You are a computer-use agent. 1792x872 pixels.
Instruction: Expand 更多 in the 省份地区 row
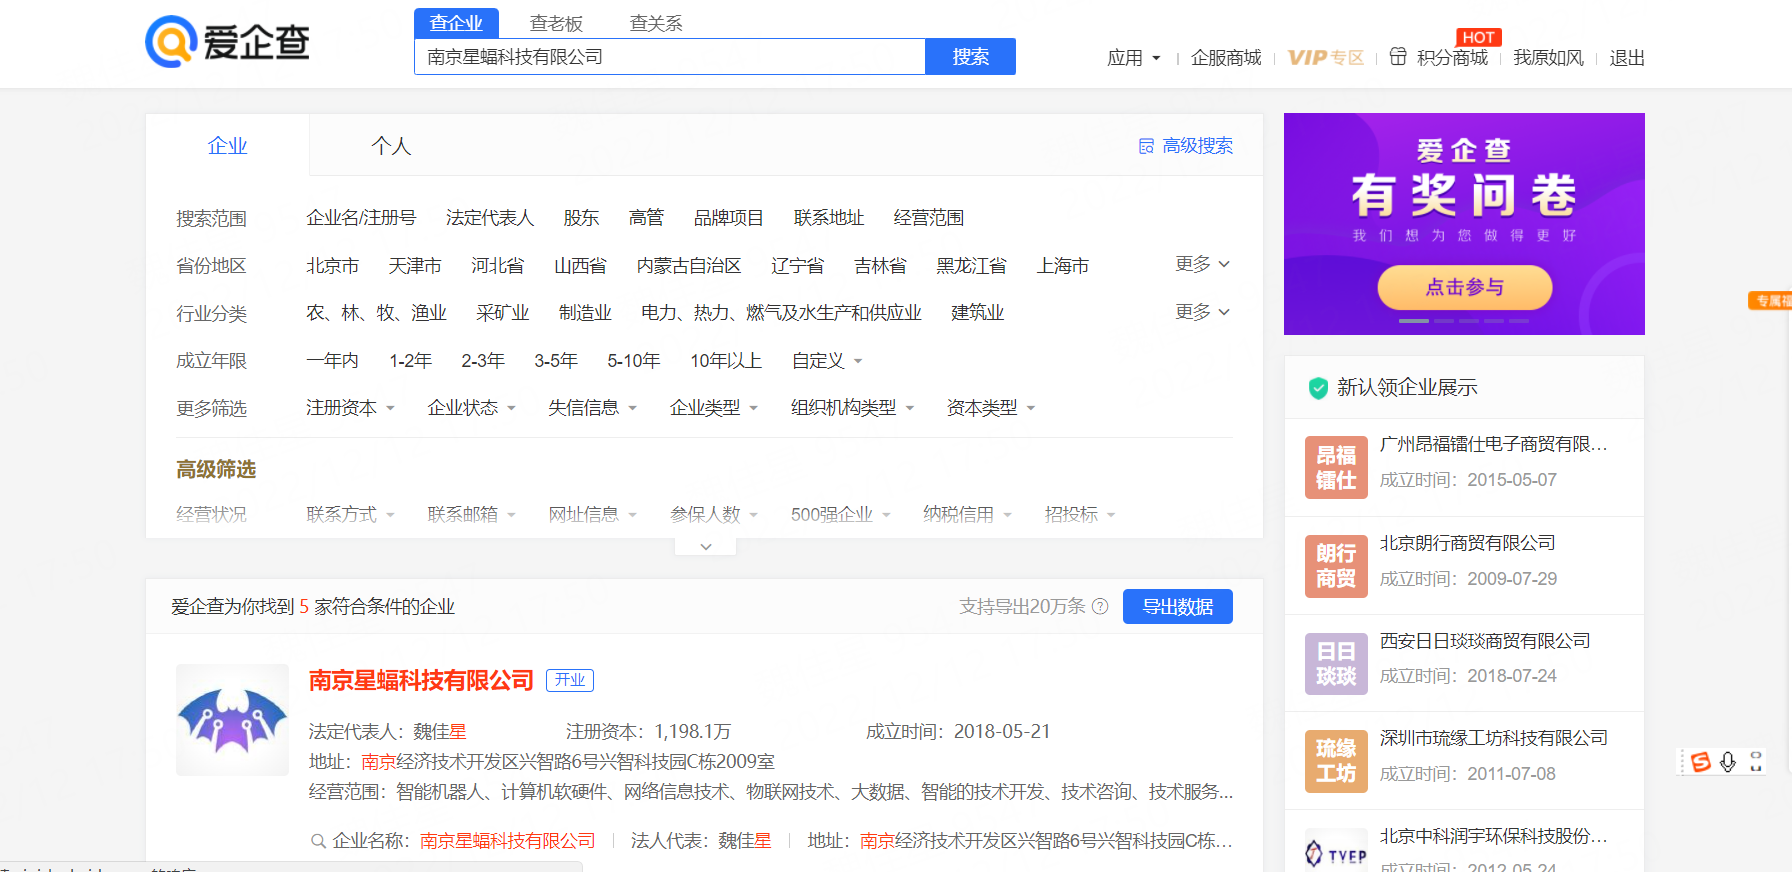coord(1202,264)
